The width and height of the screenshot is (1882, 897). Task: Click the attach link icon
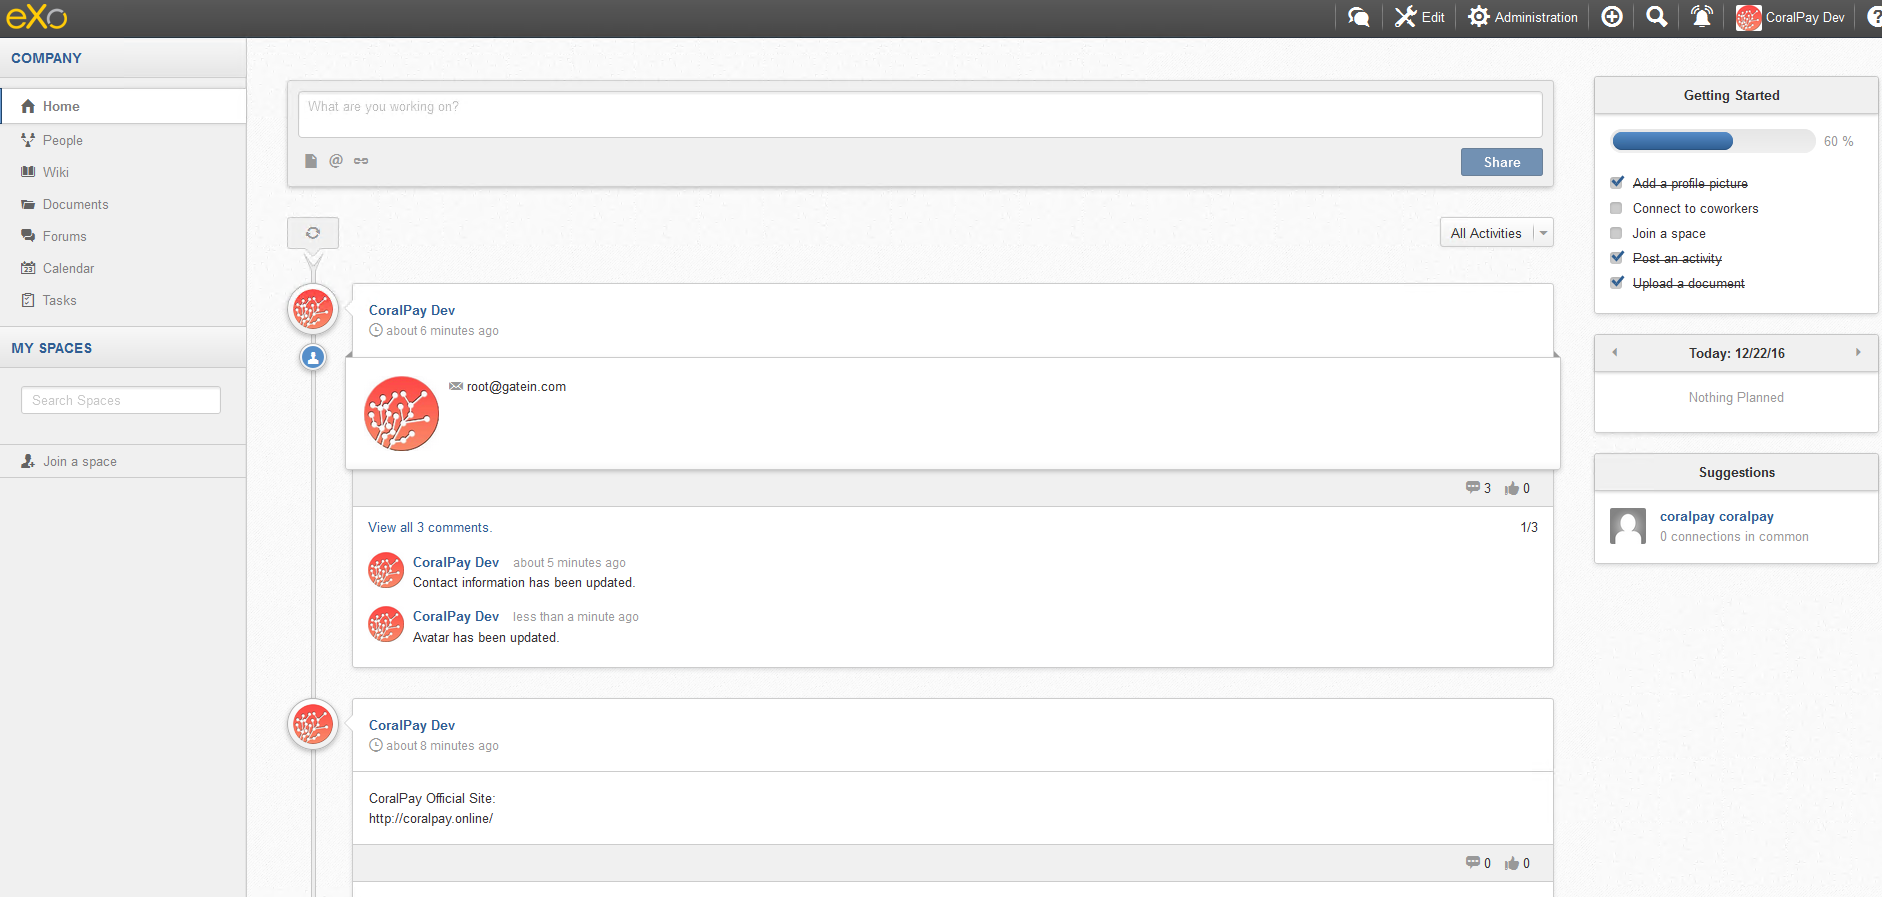[x=361, y=161]
